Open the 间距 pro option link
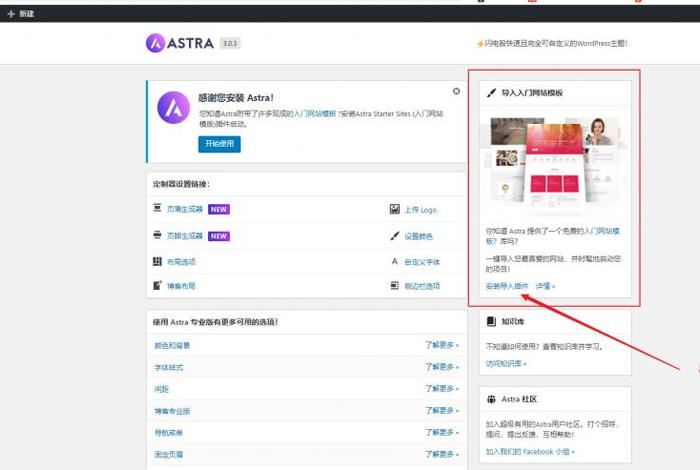 [162, 389]
